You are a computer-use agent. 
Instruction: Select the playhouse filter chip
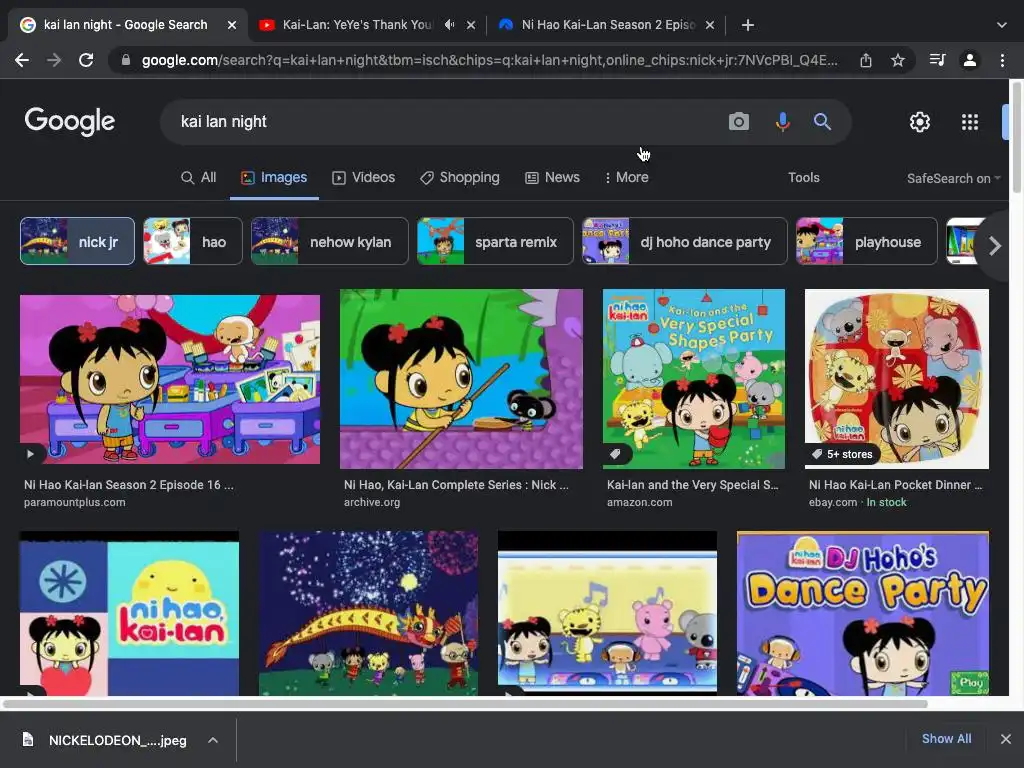click(867, 242)
